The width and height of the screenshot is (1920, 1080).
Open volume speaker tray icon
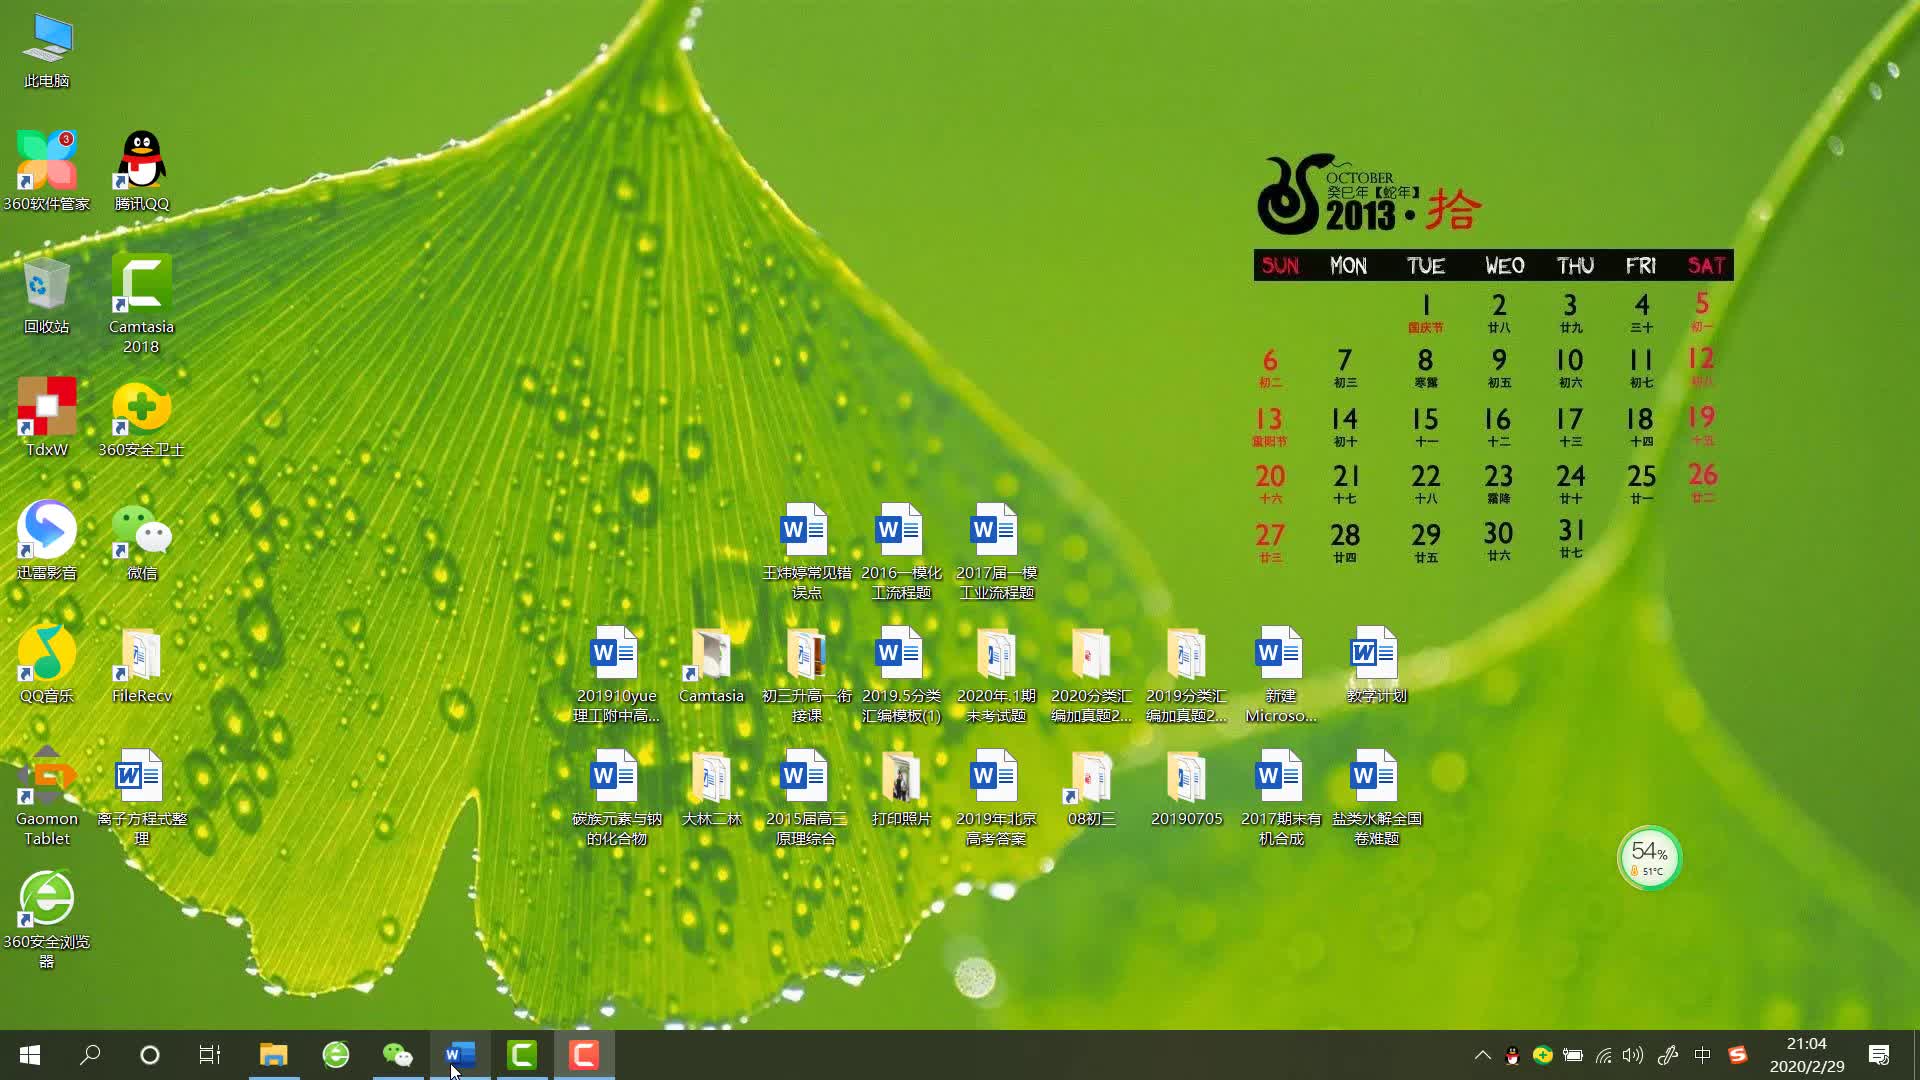point(1633,1055)
